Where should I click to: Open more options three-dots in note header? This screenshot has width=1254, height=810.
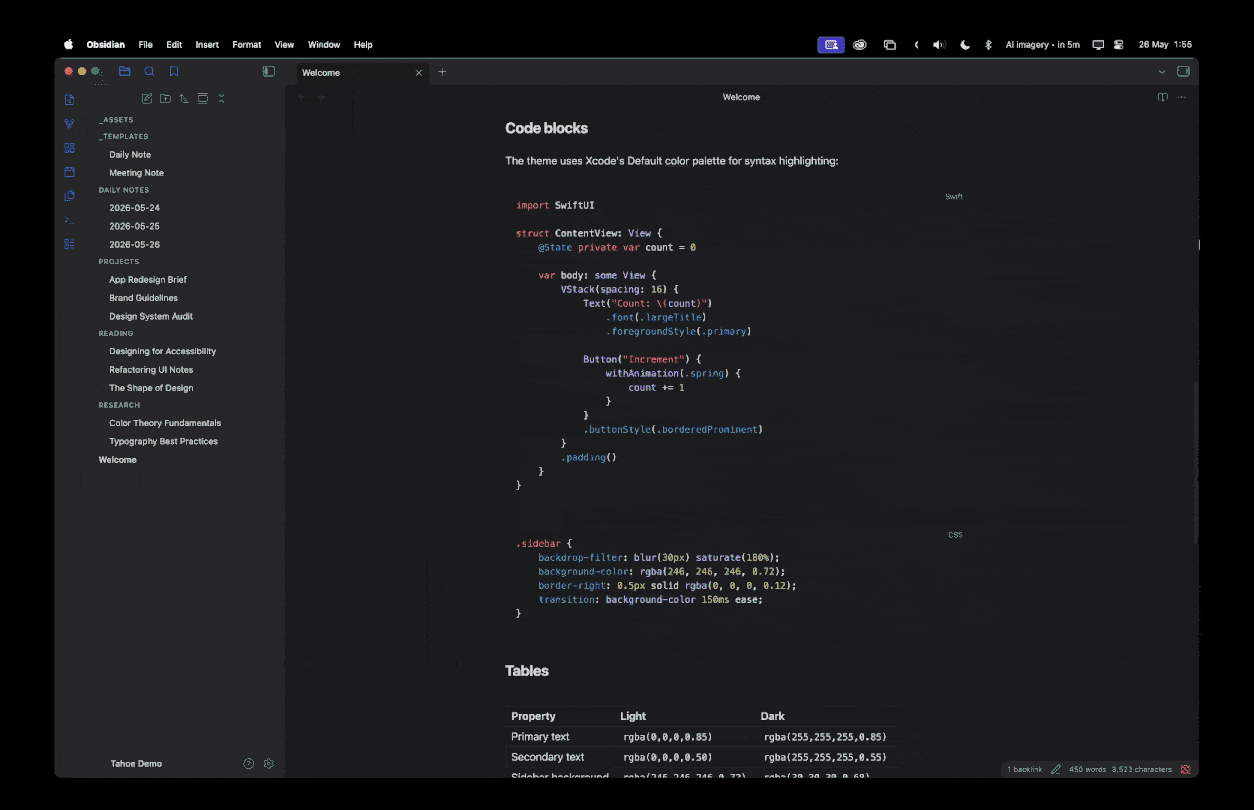coord(1182,98)
